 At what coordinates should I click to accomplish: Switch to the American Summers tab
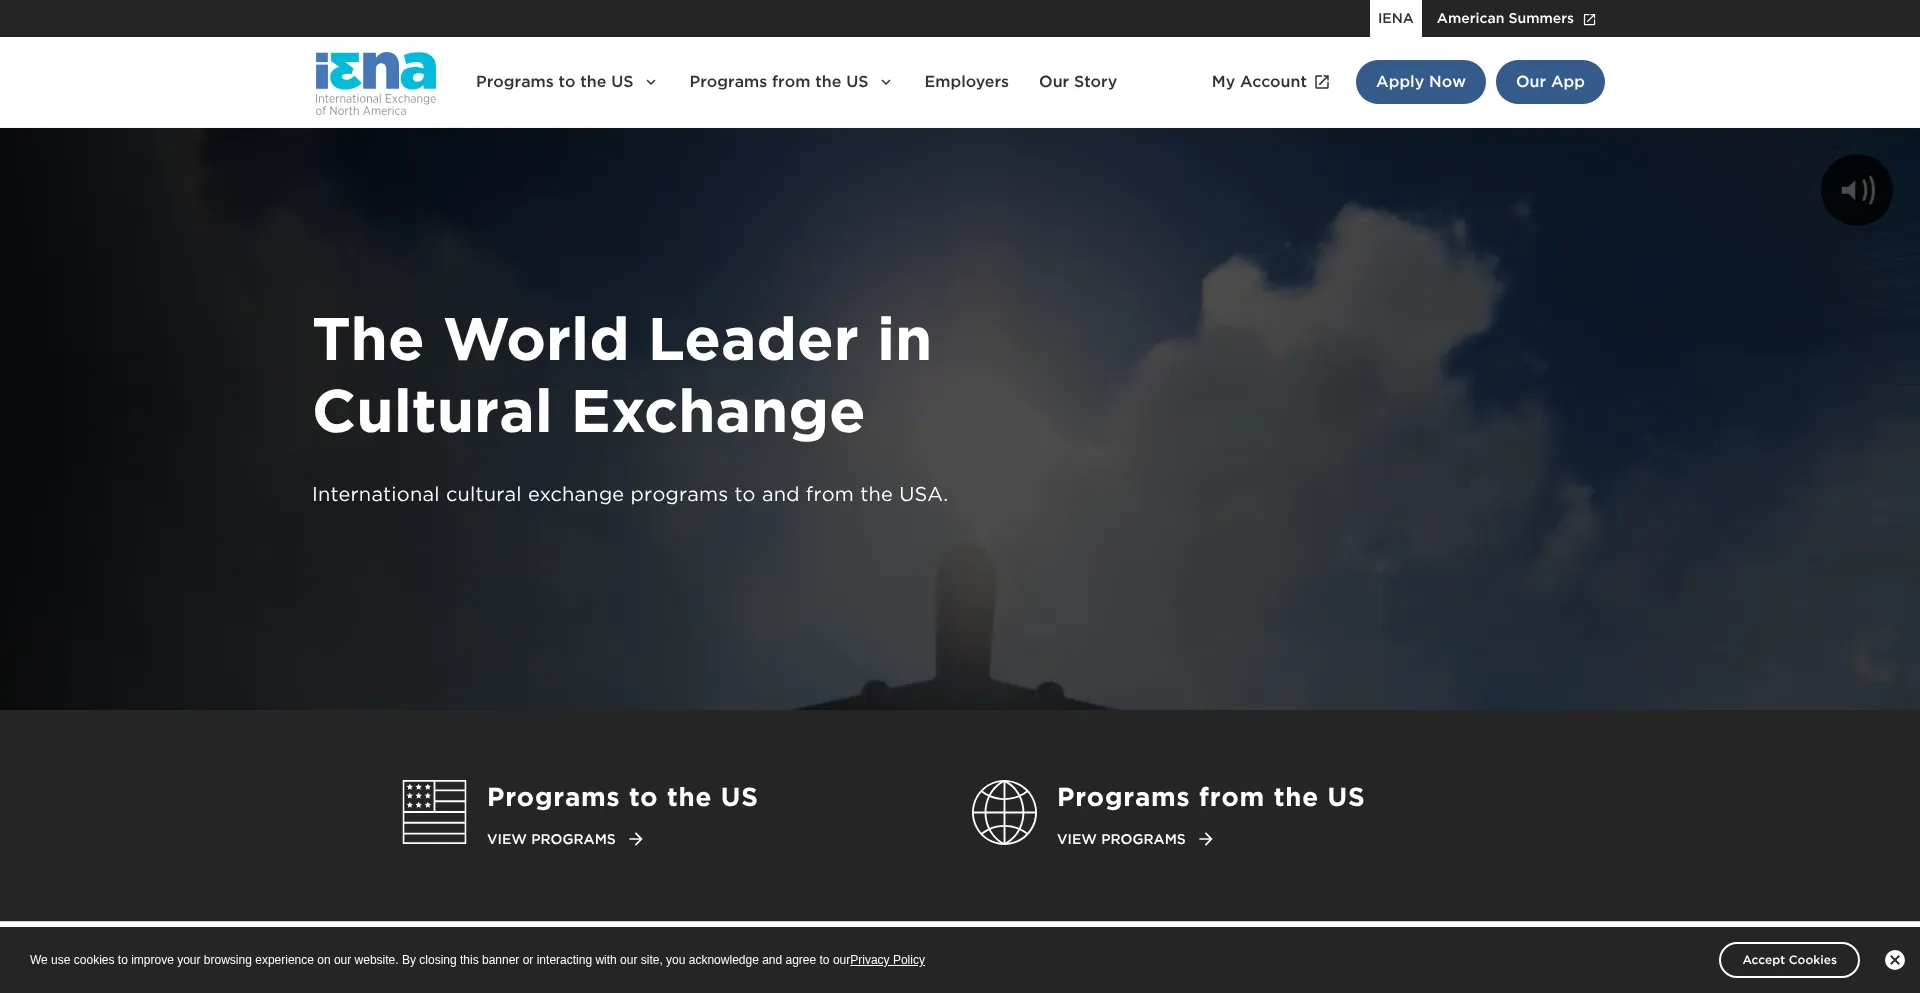(1505, 18)
